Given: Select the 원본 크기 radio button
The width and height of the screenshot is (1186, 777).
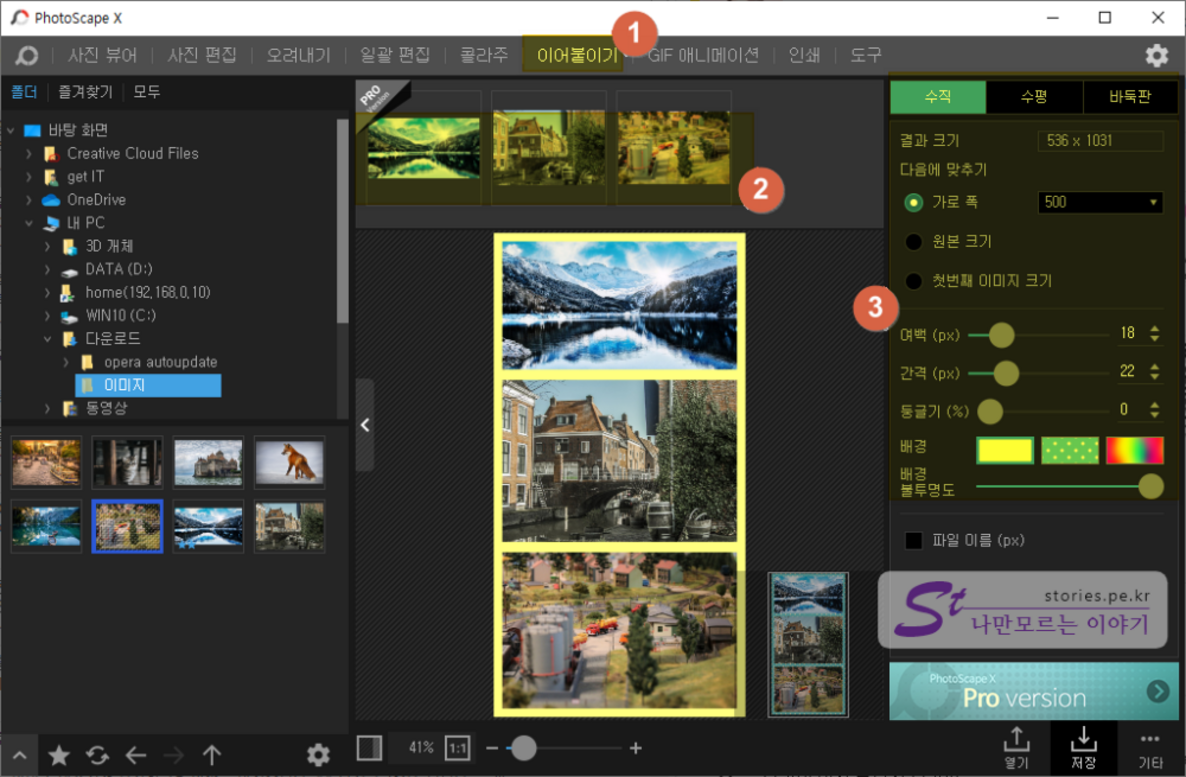Looking at the screenshot, I should point(913,242).
